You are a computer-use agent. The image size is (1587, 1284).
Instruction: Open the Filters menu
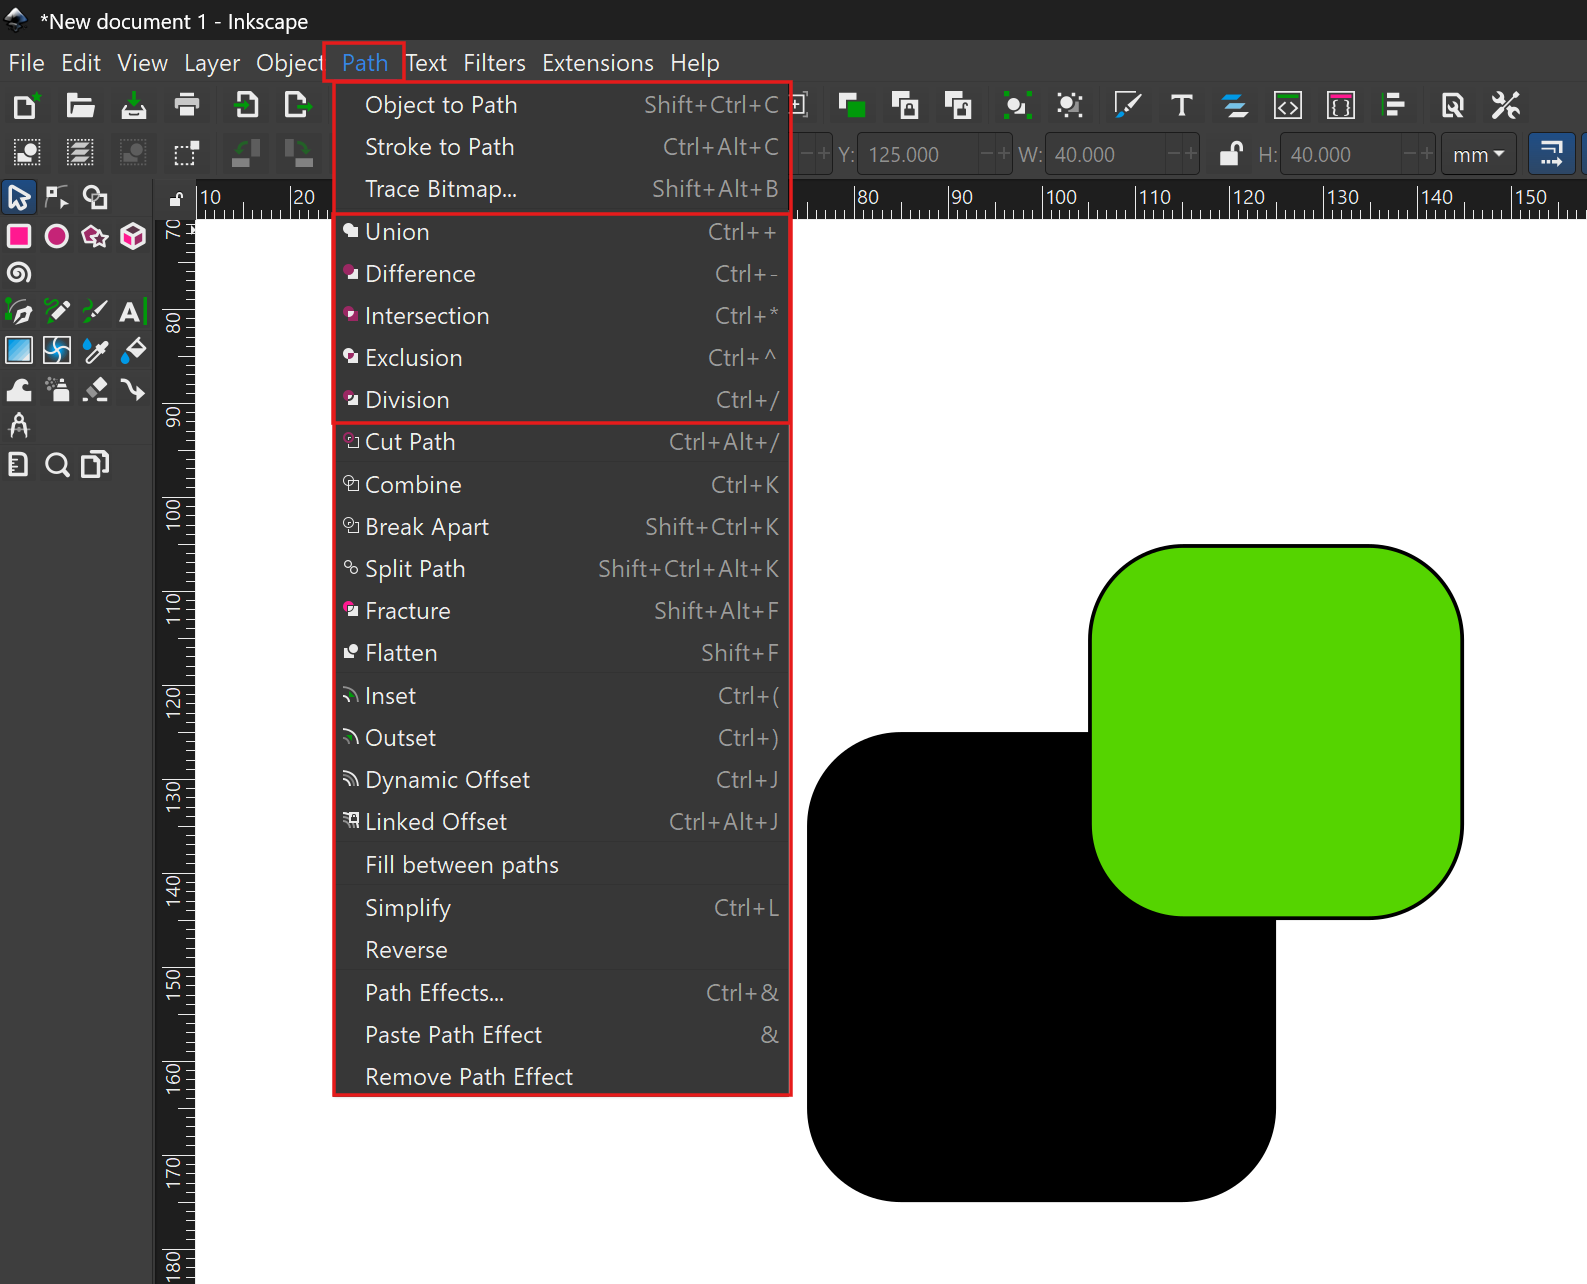click(494, 63)
